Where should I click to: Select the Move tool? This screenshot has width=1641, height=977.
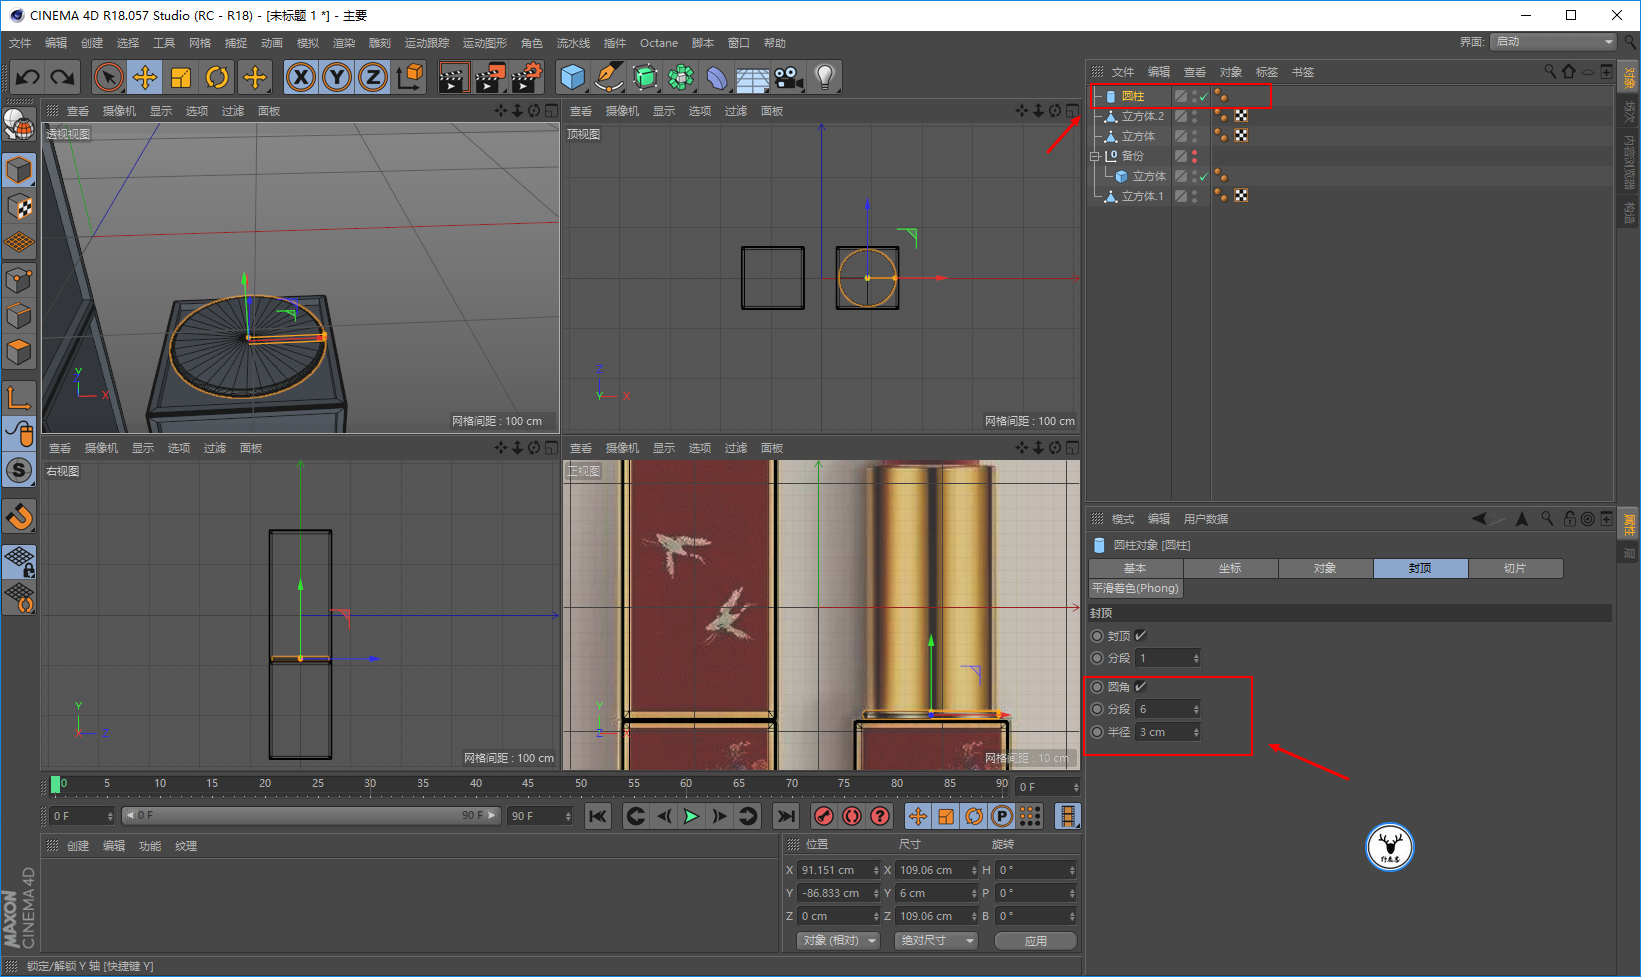coord(145,77)
